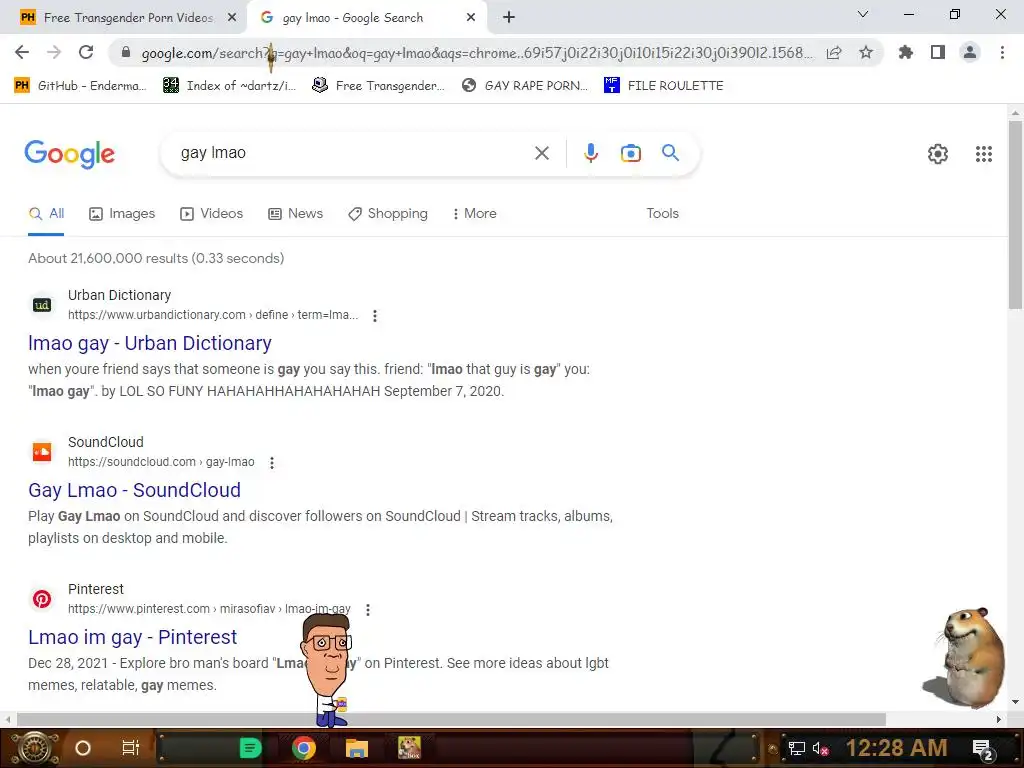The image size is (1024, 768).
Task: Share this page from the address bar
Action: (x=834, y=53)
